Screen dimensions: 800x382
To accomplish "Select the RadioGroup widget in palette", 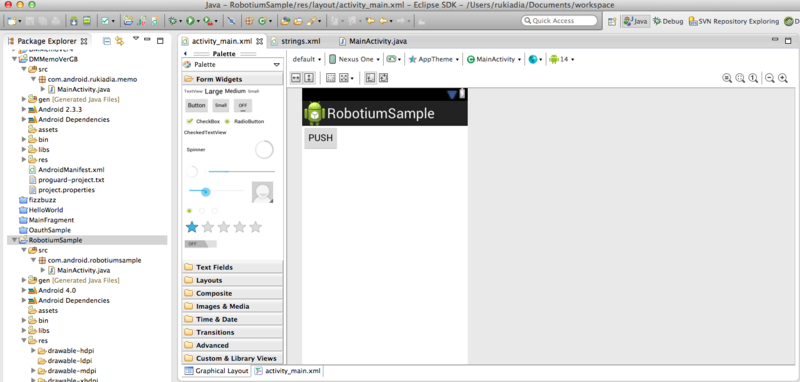I will pos(202,211).
